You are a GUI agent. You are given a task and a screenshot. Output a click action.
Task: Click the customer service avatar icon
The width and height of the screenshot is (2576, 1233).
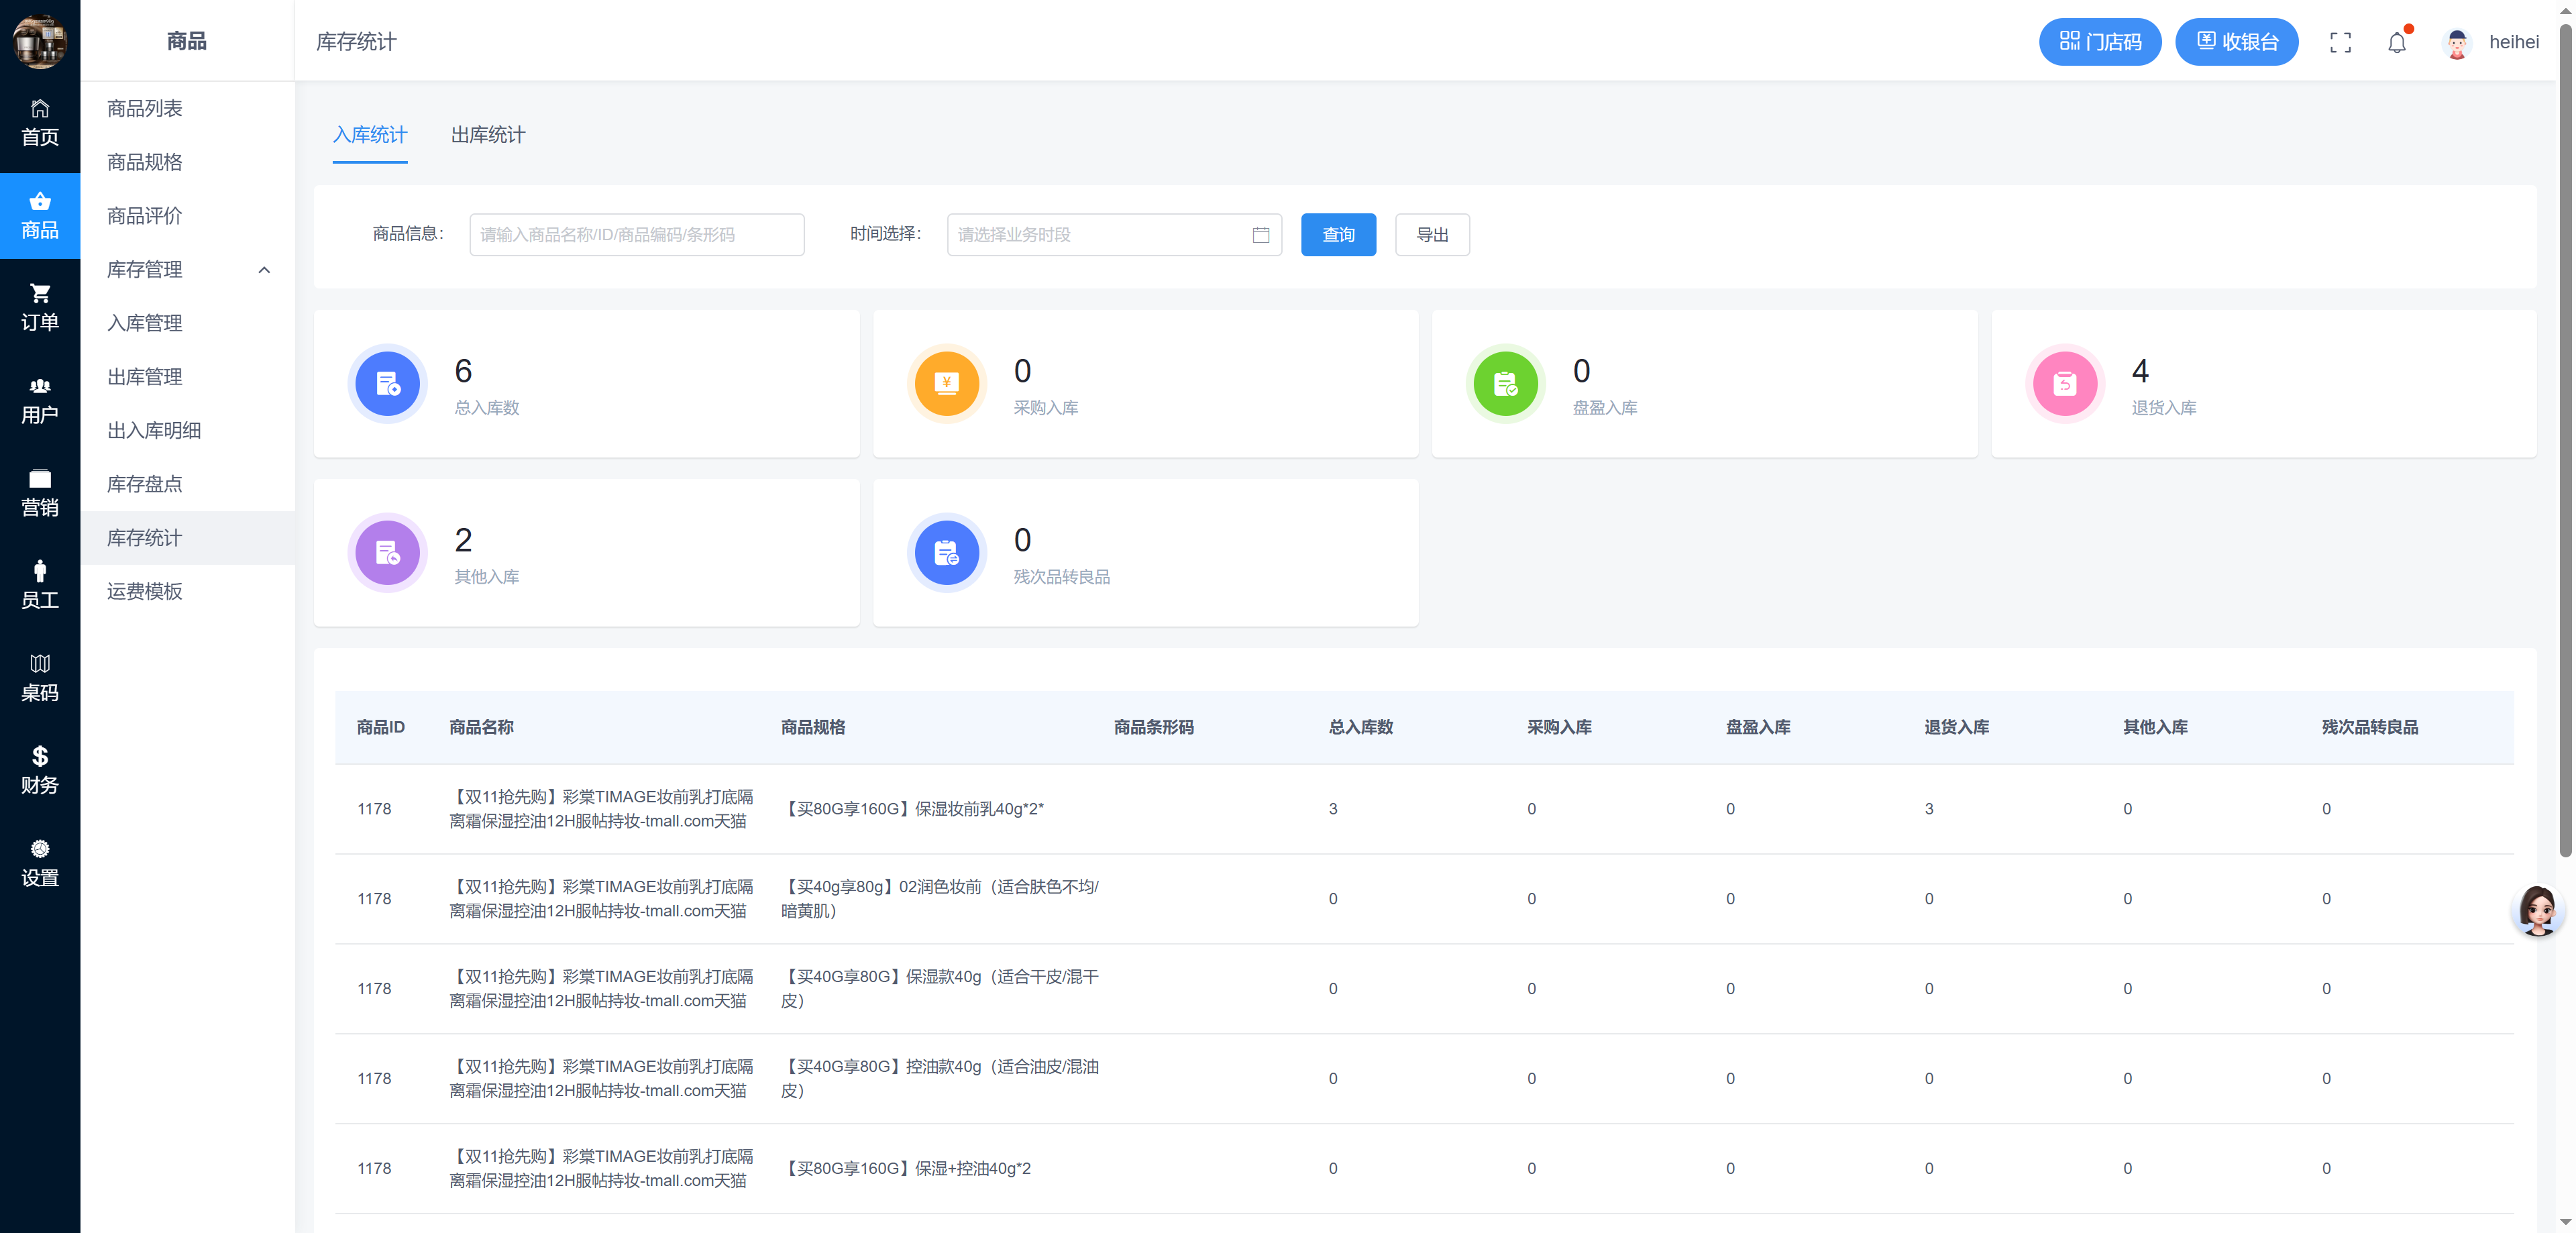[2537, 910]
